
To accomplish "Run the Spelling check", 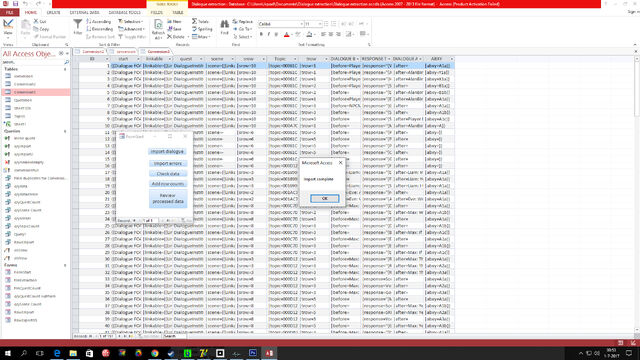I will [x=202, y=29].
